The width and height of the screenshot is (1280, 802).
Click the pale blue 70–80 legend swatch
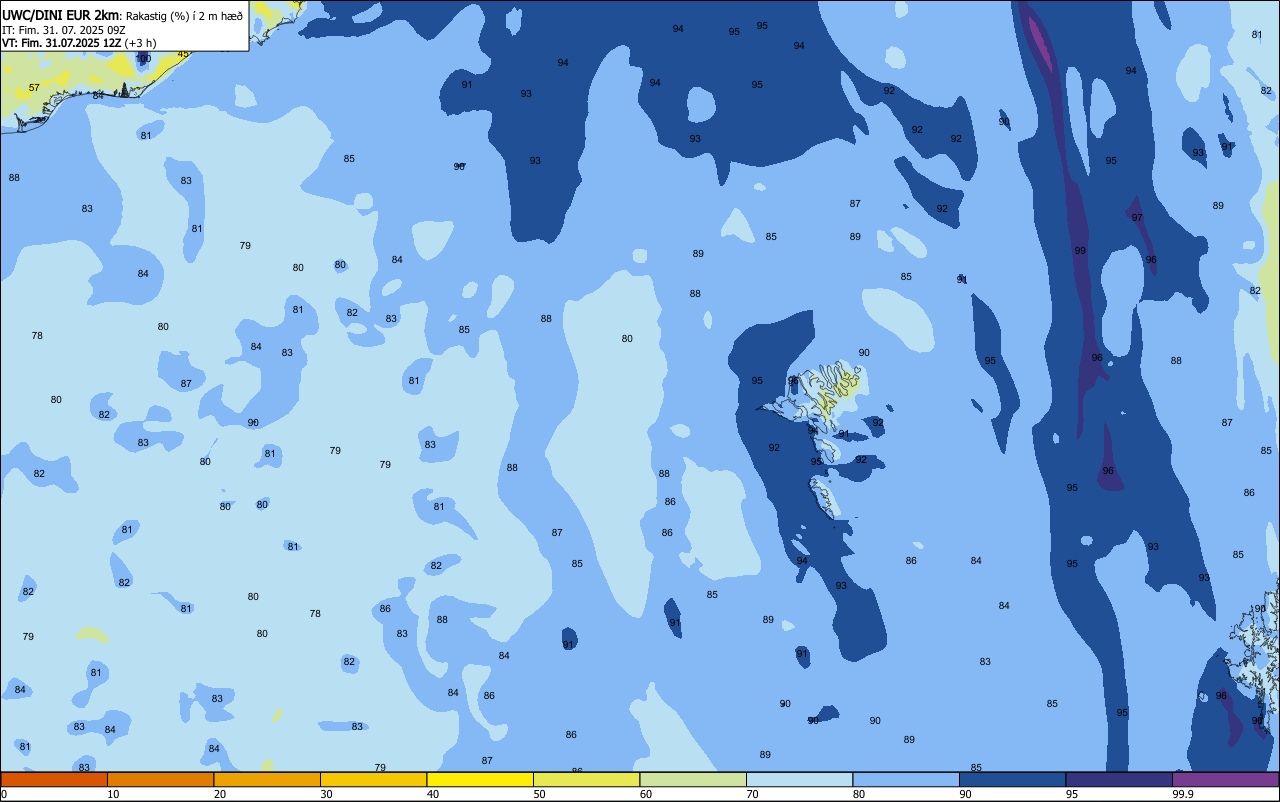pyautogui.click(x=799, y=779)
